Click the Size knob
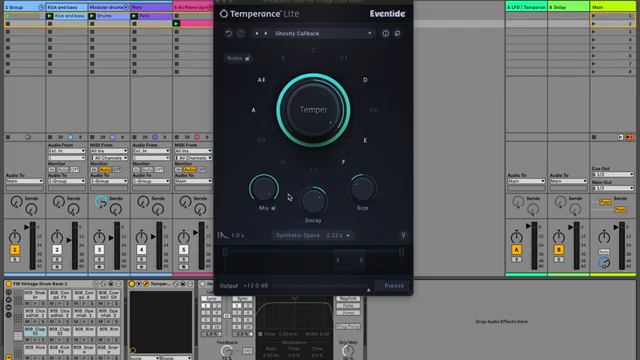 [362, 188]
